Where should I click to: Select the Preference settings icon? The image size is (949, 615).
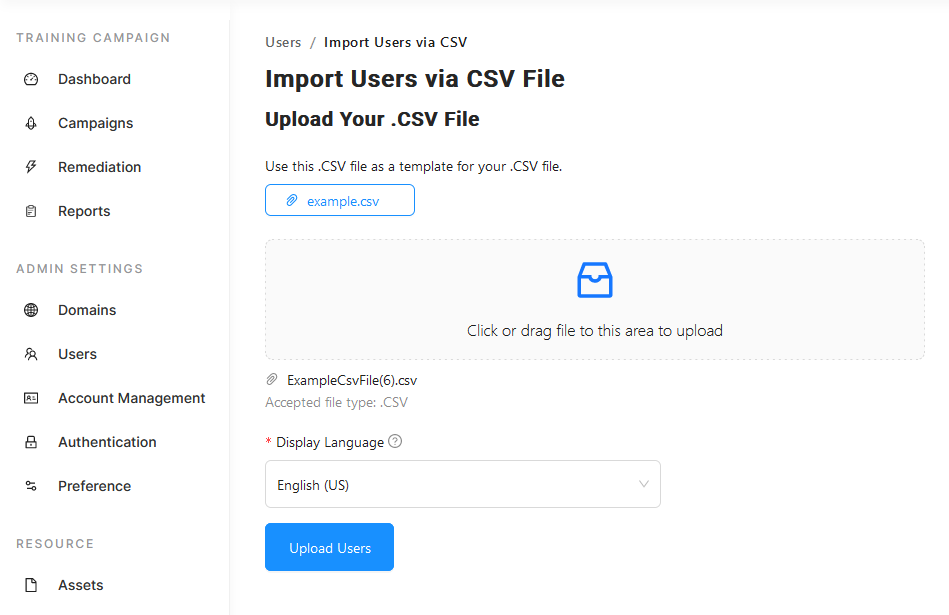(x=30, y=486)
